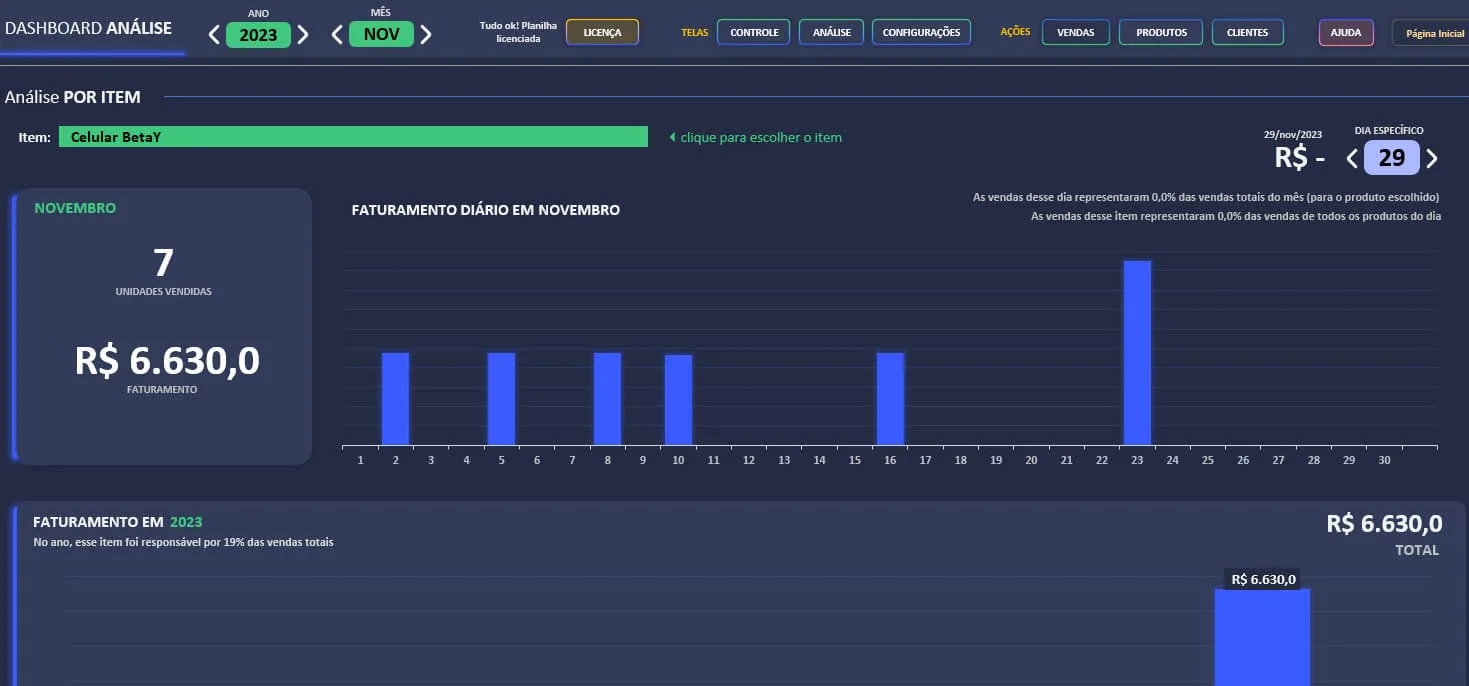
Task: Click axis label 1 in daily chart
Action: (x=360, y=460)
